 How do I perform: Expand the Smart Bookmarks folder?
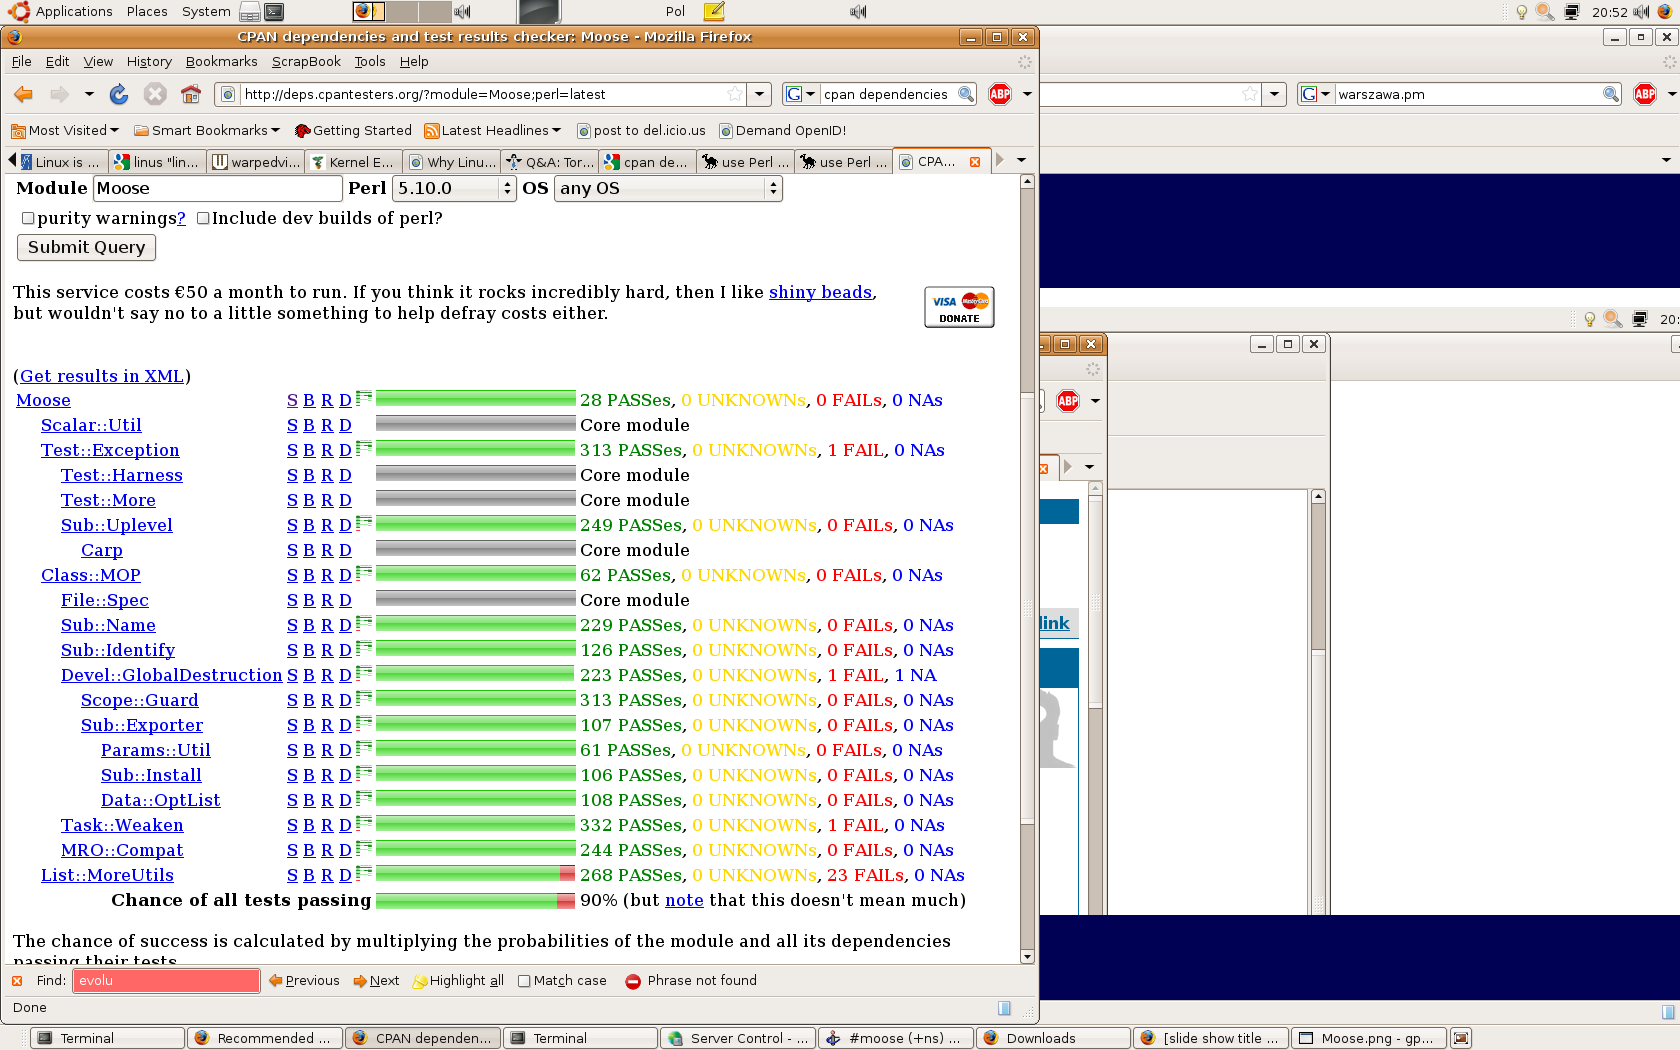pos(207,130)
